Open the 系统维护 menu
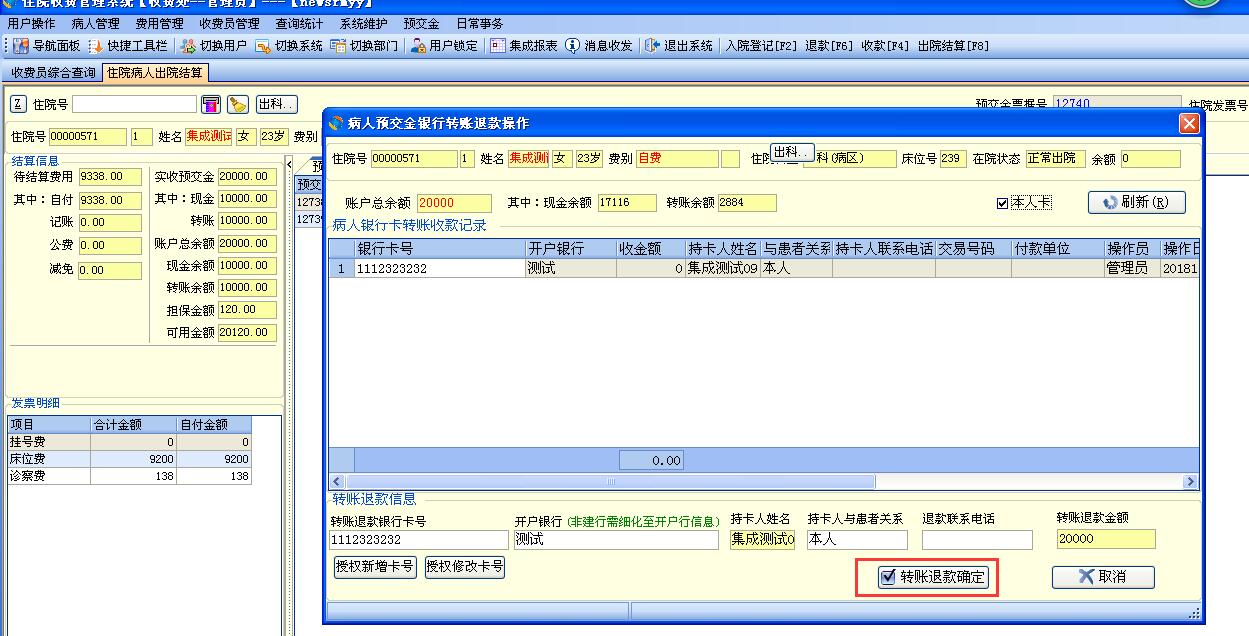The image size is (1249, 636). [363, 23]
